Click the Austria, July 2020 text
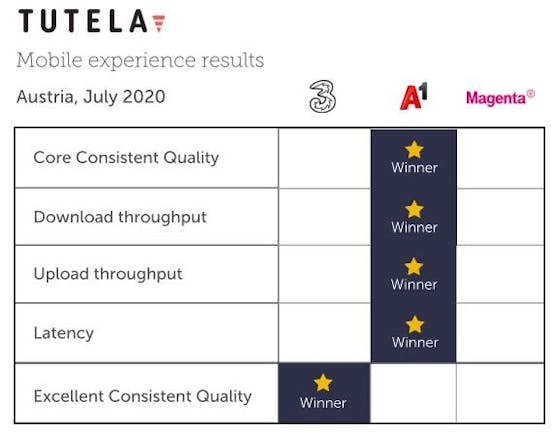The height and width of the screenshot is (437, 558). (91, 97)
